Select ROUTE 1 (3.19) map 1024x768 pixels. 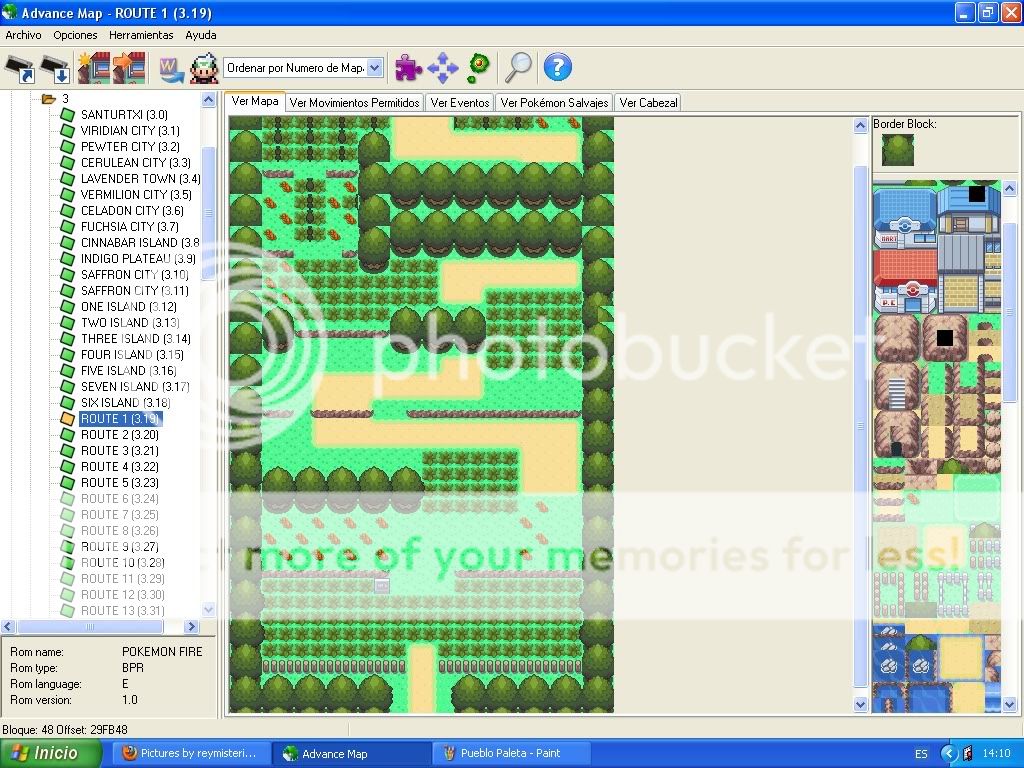tap(120, 419)
